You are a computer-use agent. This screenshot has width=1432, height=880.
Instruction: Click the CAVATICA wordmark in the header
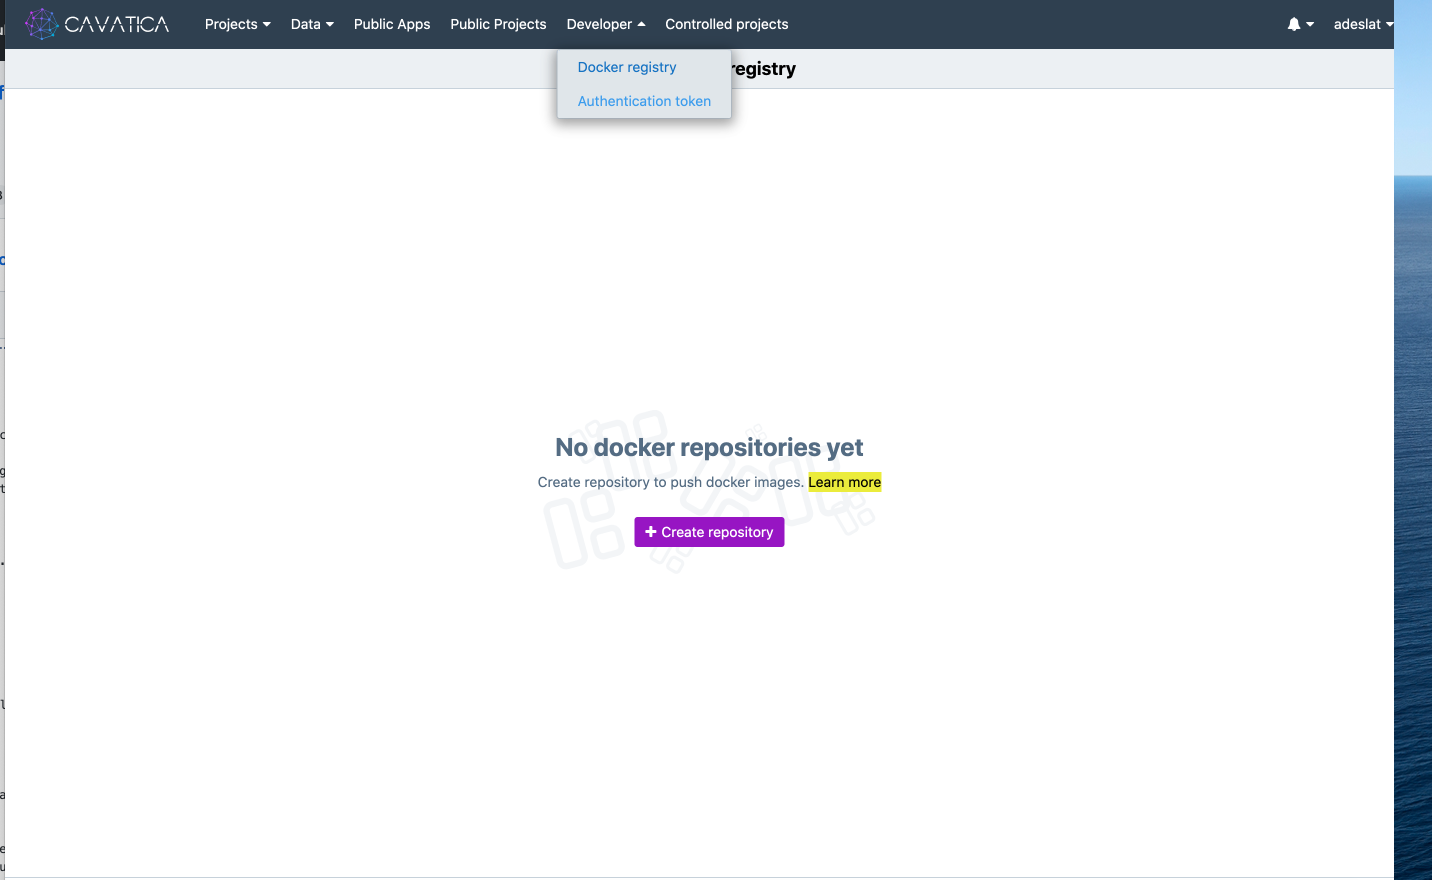point(117,24)
